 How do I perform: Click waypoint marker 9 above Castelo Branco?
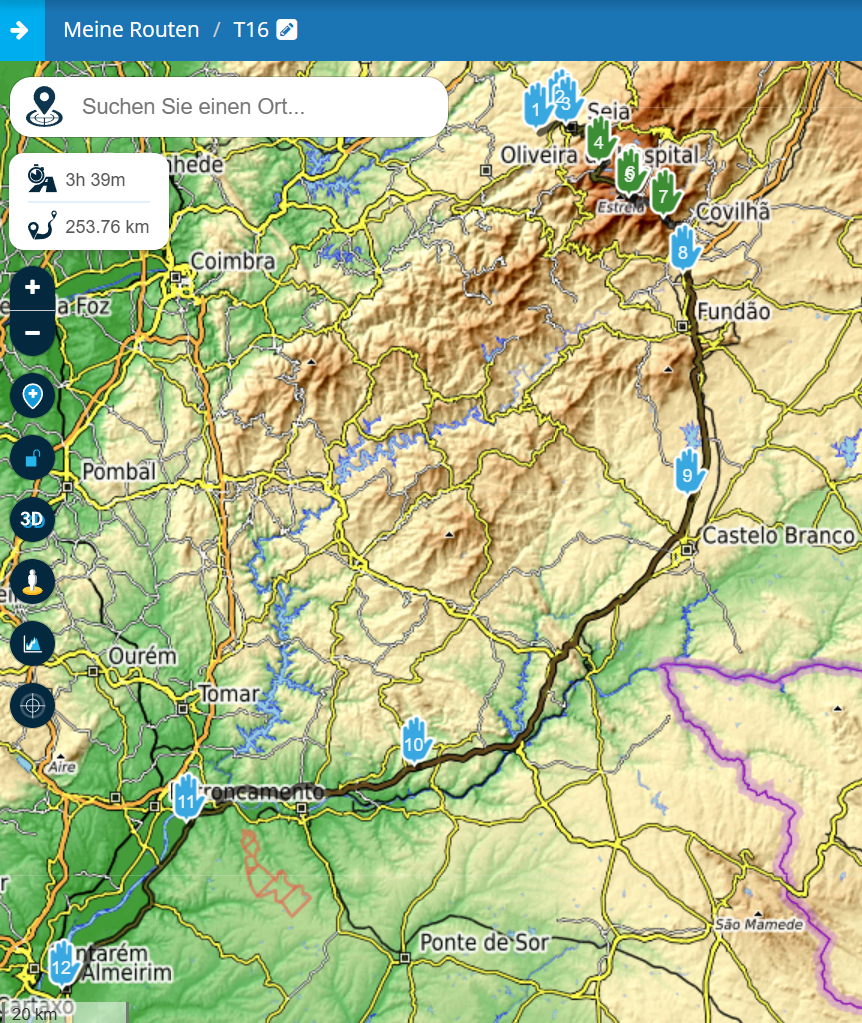pyautogui.click(x=689, y=471)
